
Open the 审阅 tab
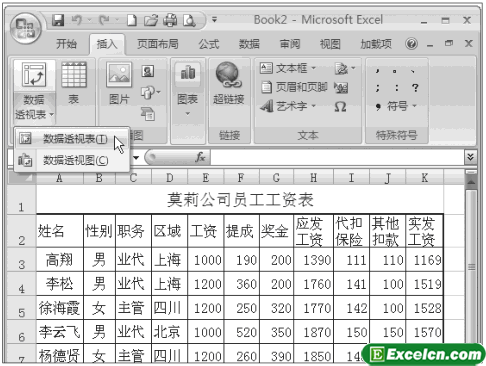290,44
